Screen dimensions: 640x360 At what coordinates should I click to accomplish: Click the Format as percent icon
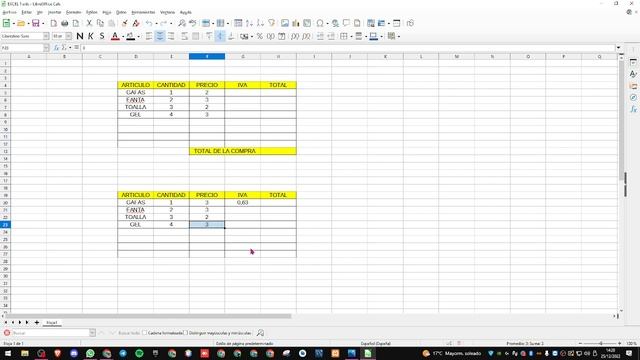(x=260, y=36)
